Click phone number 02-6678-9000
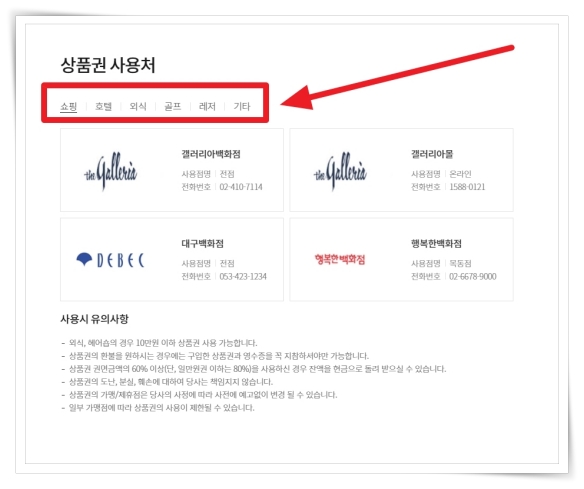Image resolution: width=584 pixels, height=489 pixels. [x=473, y=276]
